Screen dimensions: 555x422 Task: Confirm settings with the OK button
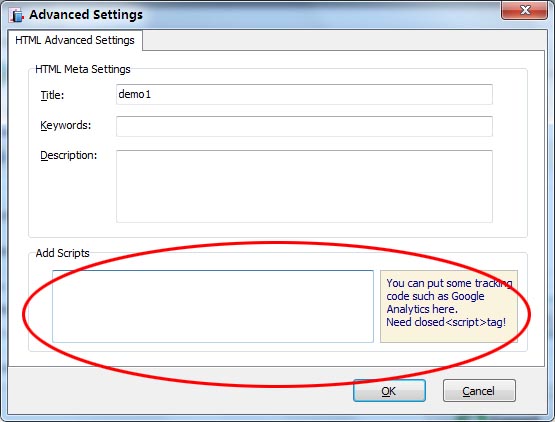[x=389, y=391]
